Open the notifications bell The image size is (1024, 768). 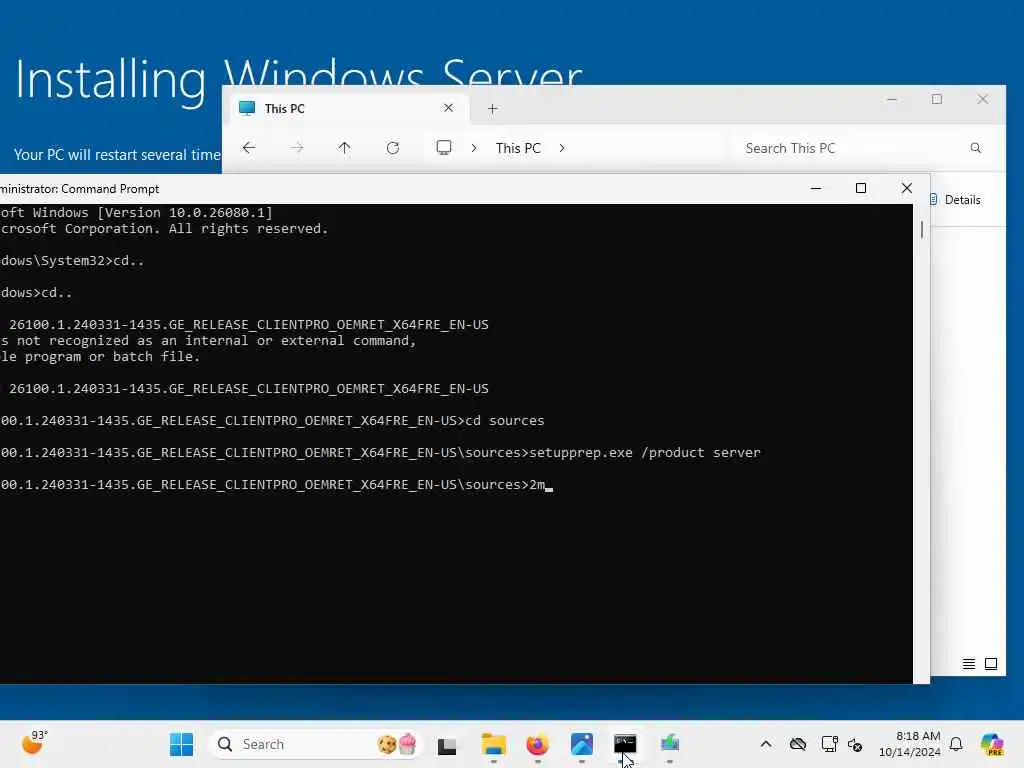pos(956,744)
